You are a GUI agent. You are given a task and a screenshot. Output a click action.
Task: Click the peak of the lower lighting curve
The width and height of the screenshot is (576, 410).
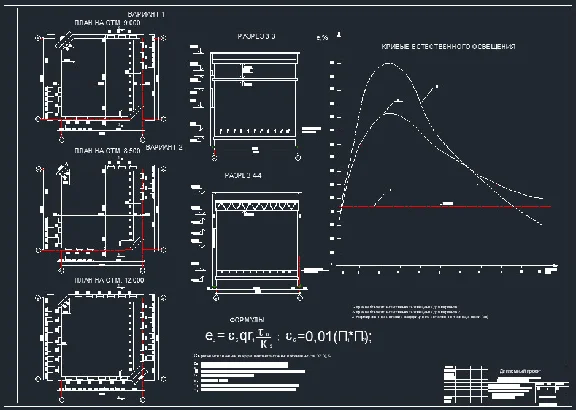tap(388, 113)
